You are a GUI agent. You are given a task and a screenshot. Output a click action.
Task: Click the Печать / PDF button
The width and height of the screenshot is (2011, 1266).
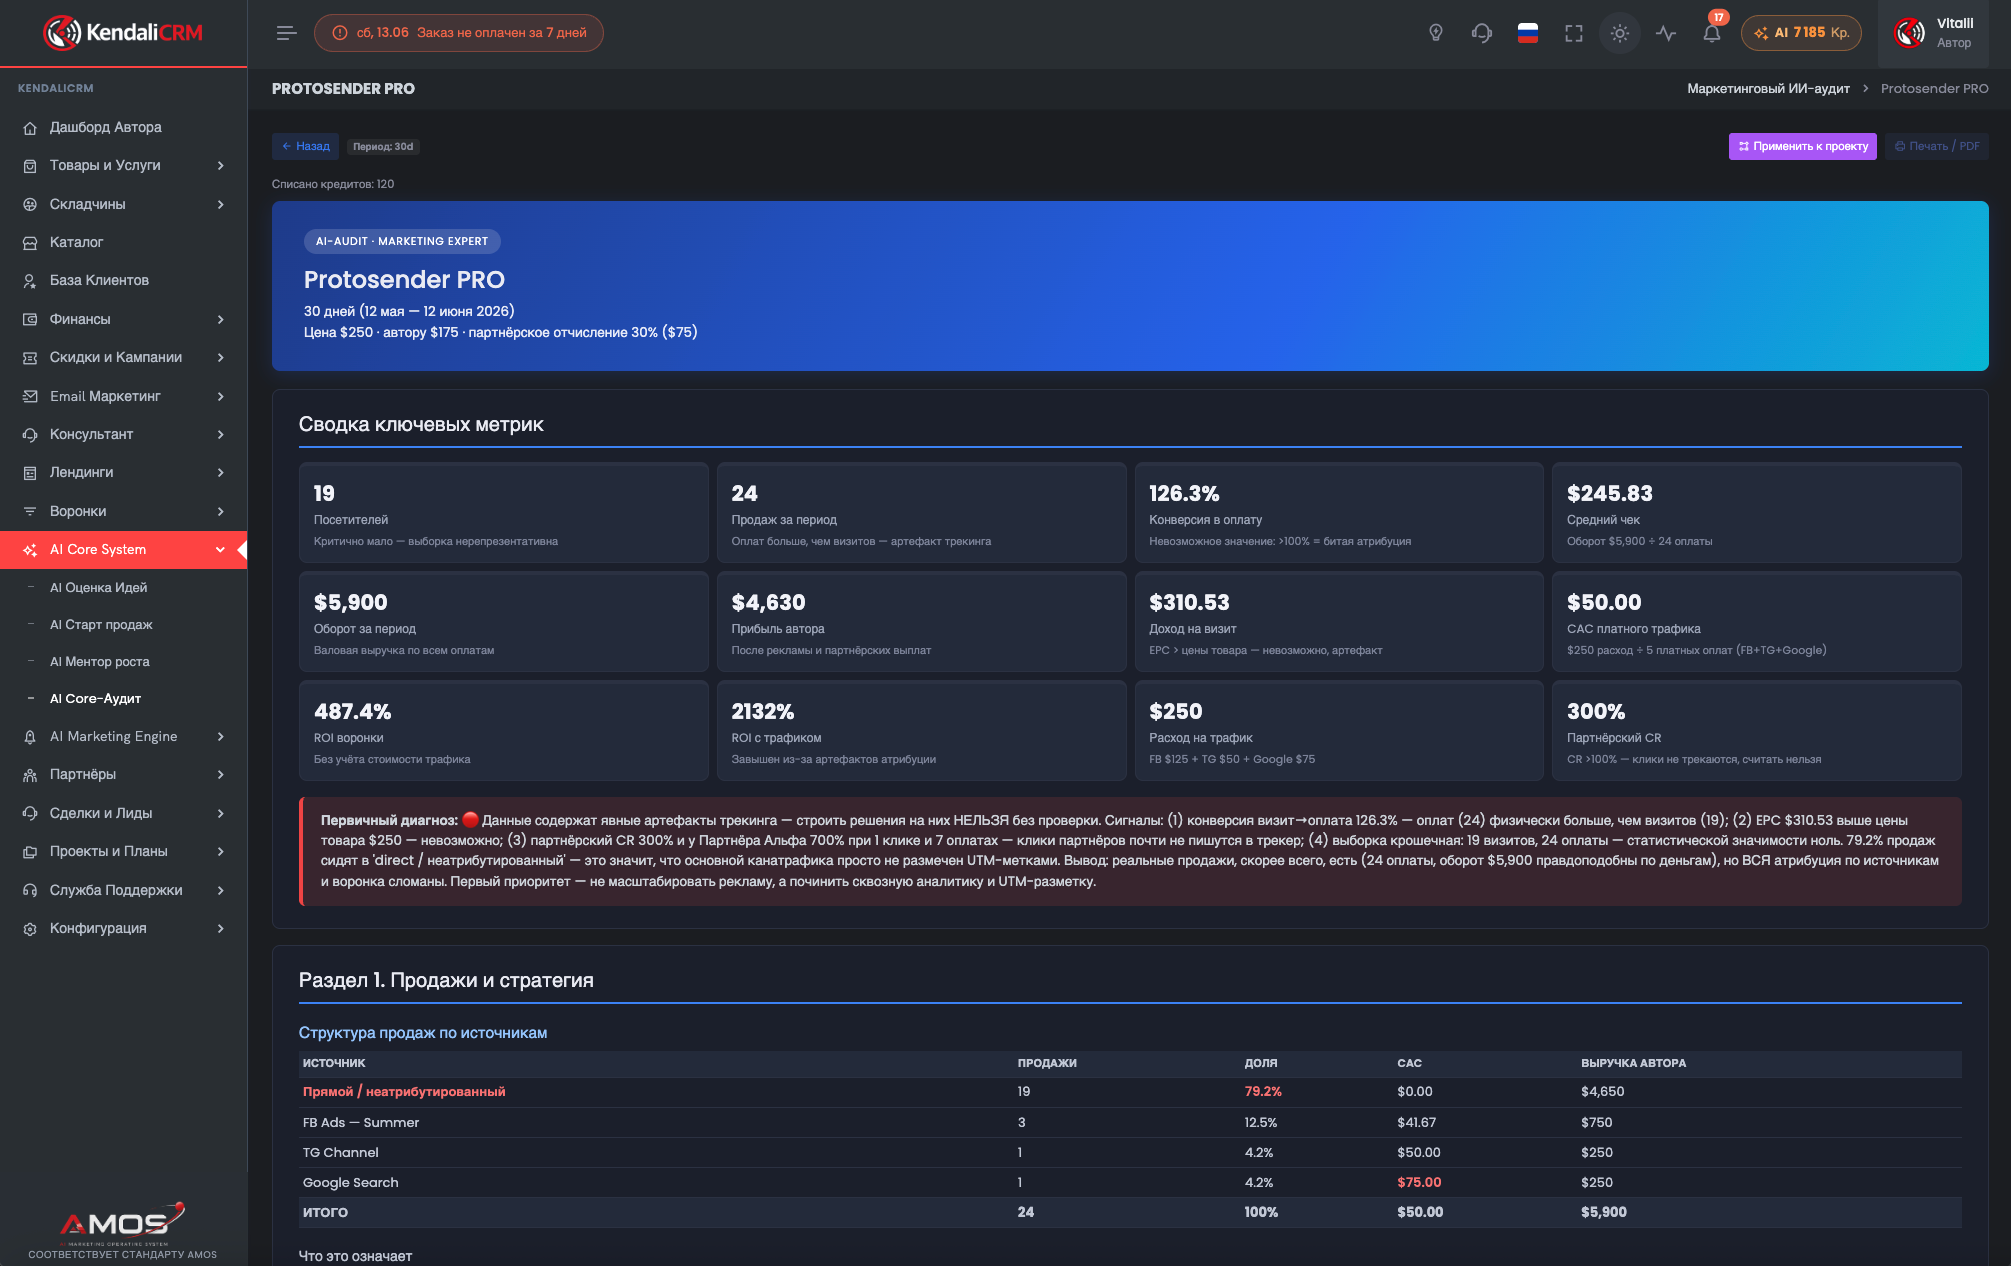pyautogui.click(x=1936, y=146)
